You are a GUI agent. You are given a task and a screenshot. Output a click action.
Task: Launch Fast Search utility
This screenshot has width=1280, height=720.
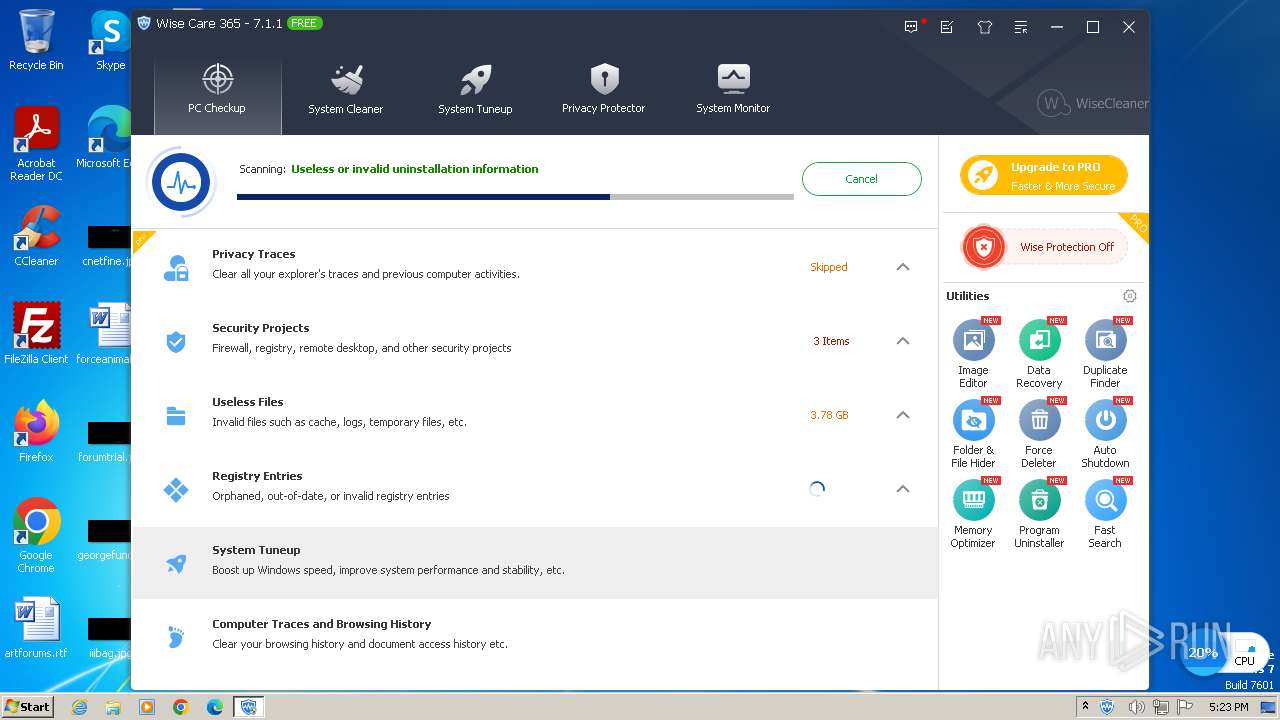click(x=1105, y=514)
